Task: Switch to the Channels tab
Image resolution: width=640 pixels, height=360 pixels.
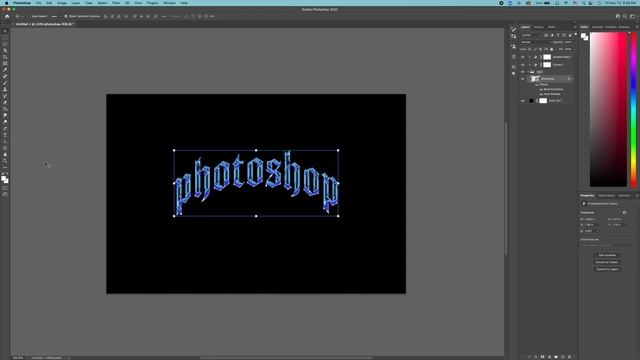Action: [x=539, y=27]
